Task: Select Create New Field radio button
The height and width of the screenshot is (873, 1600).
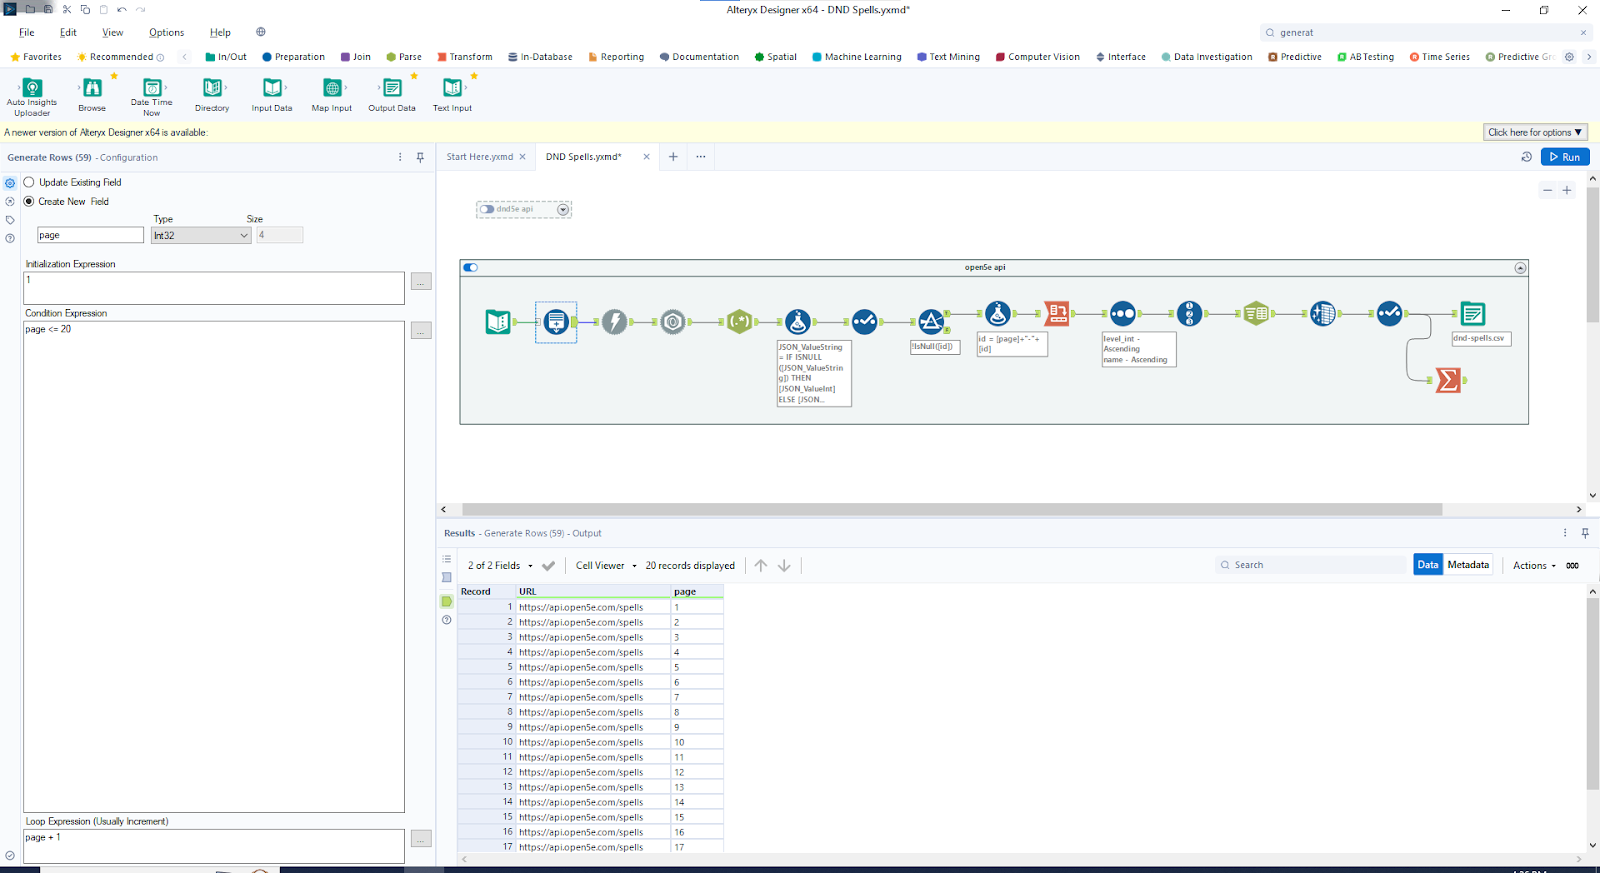Action: (29, 201)
